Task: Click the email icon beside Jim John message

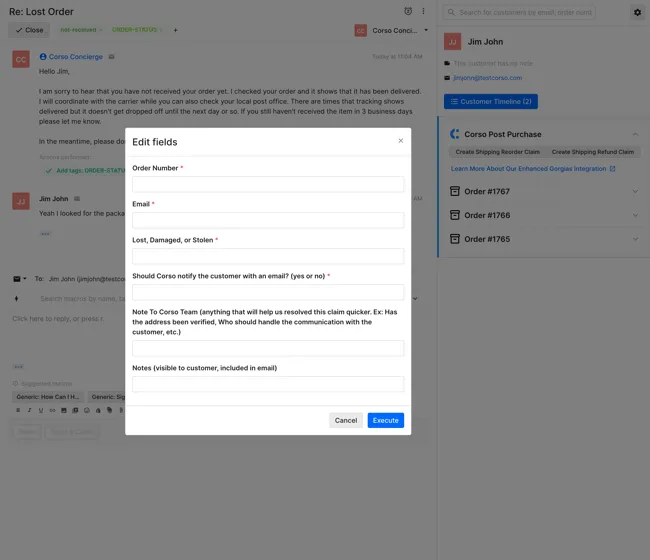Action: click(77, 199)
